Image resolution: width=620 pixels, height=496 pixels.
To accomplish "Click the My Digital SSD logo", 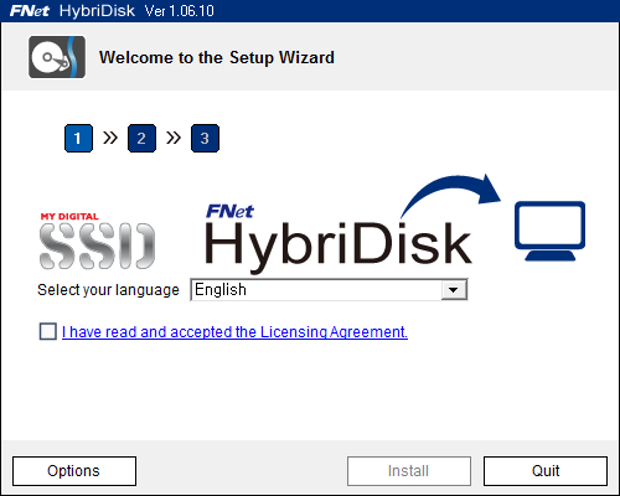I will point(97,241).
